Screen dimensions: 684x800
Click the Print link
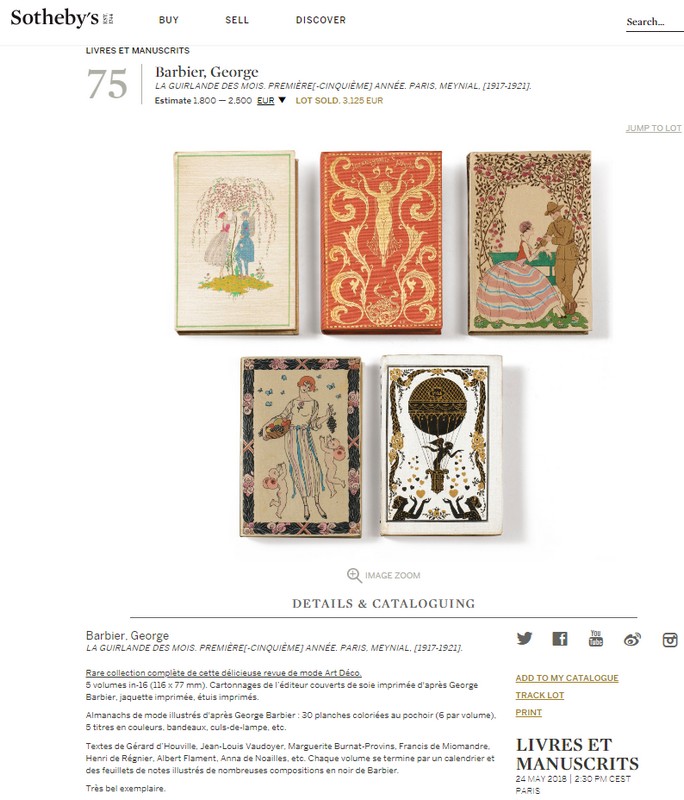pyautogui.click(x=528, y=712)
